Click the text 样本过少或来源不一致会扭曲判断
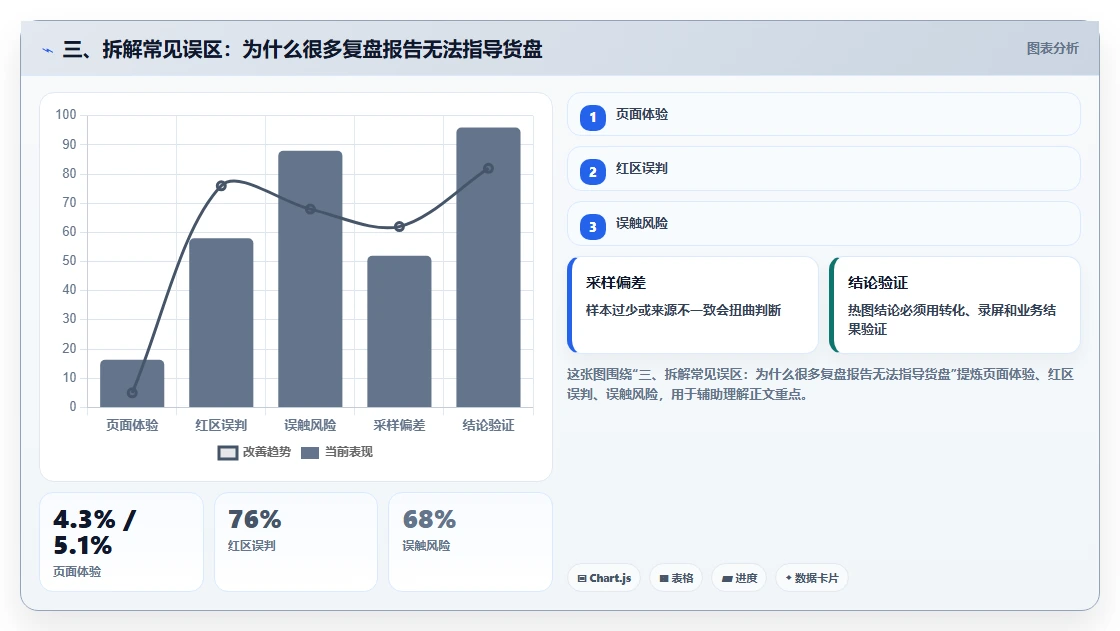This screenshot has height=631, width=1120. click(x=684, y=310)
